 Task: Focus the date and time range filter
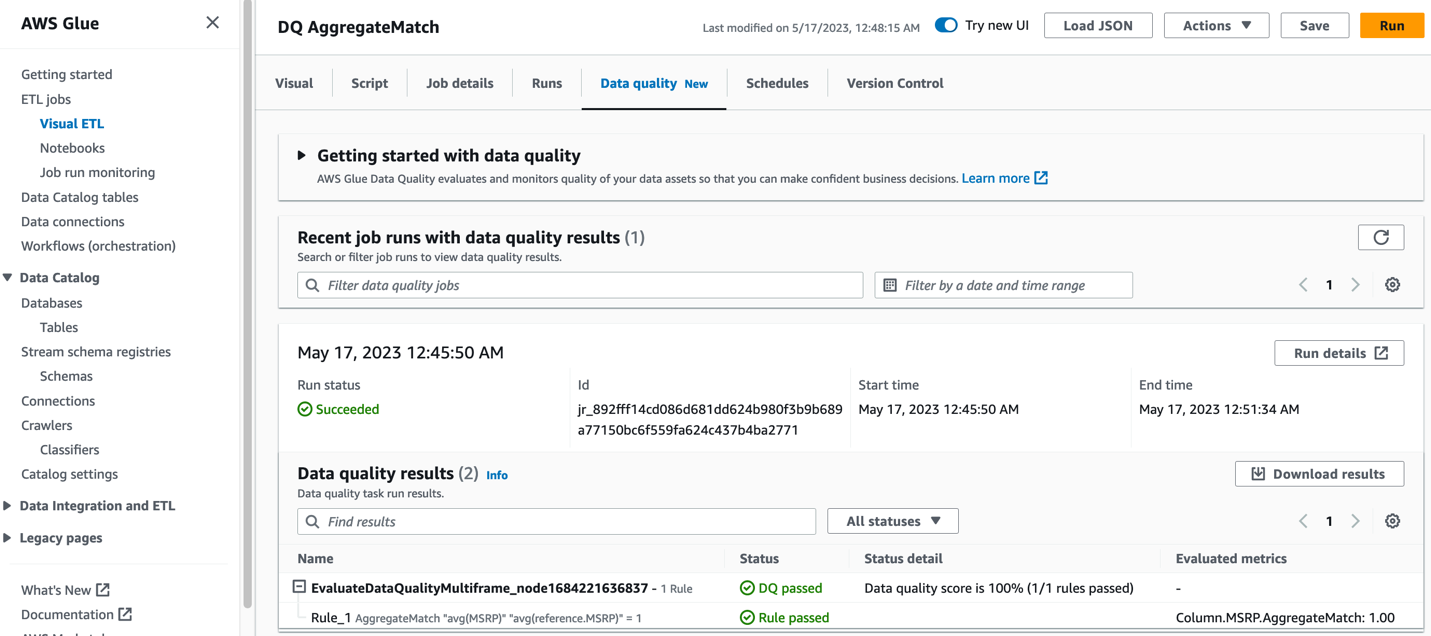pyautogui.click(x=1003, y=285)
